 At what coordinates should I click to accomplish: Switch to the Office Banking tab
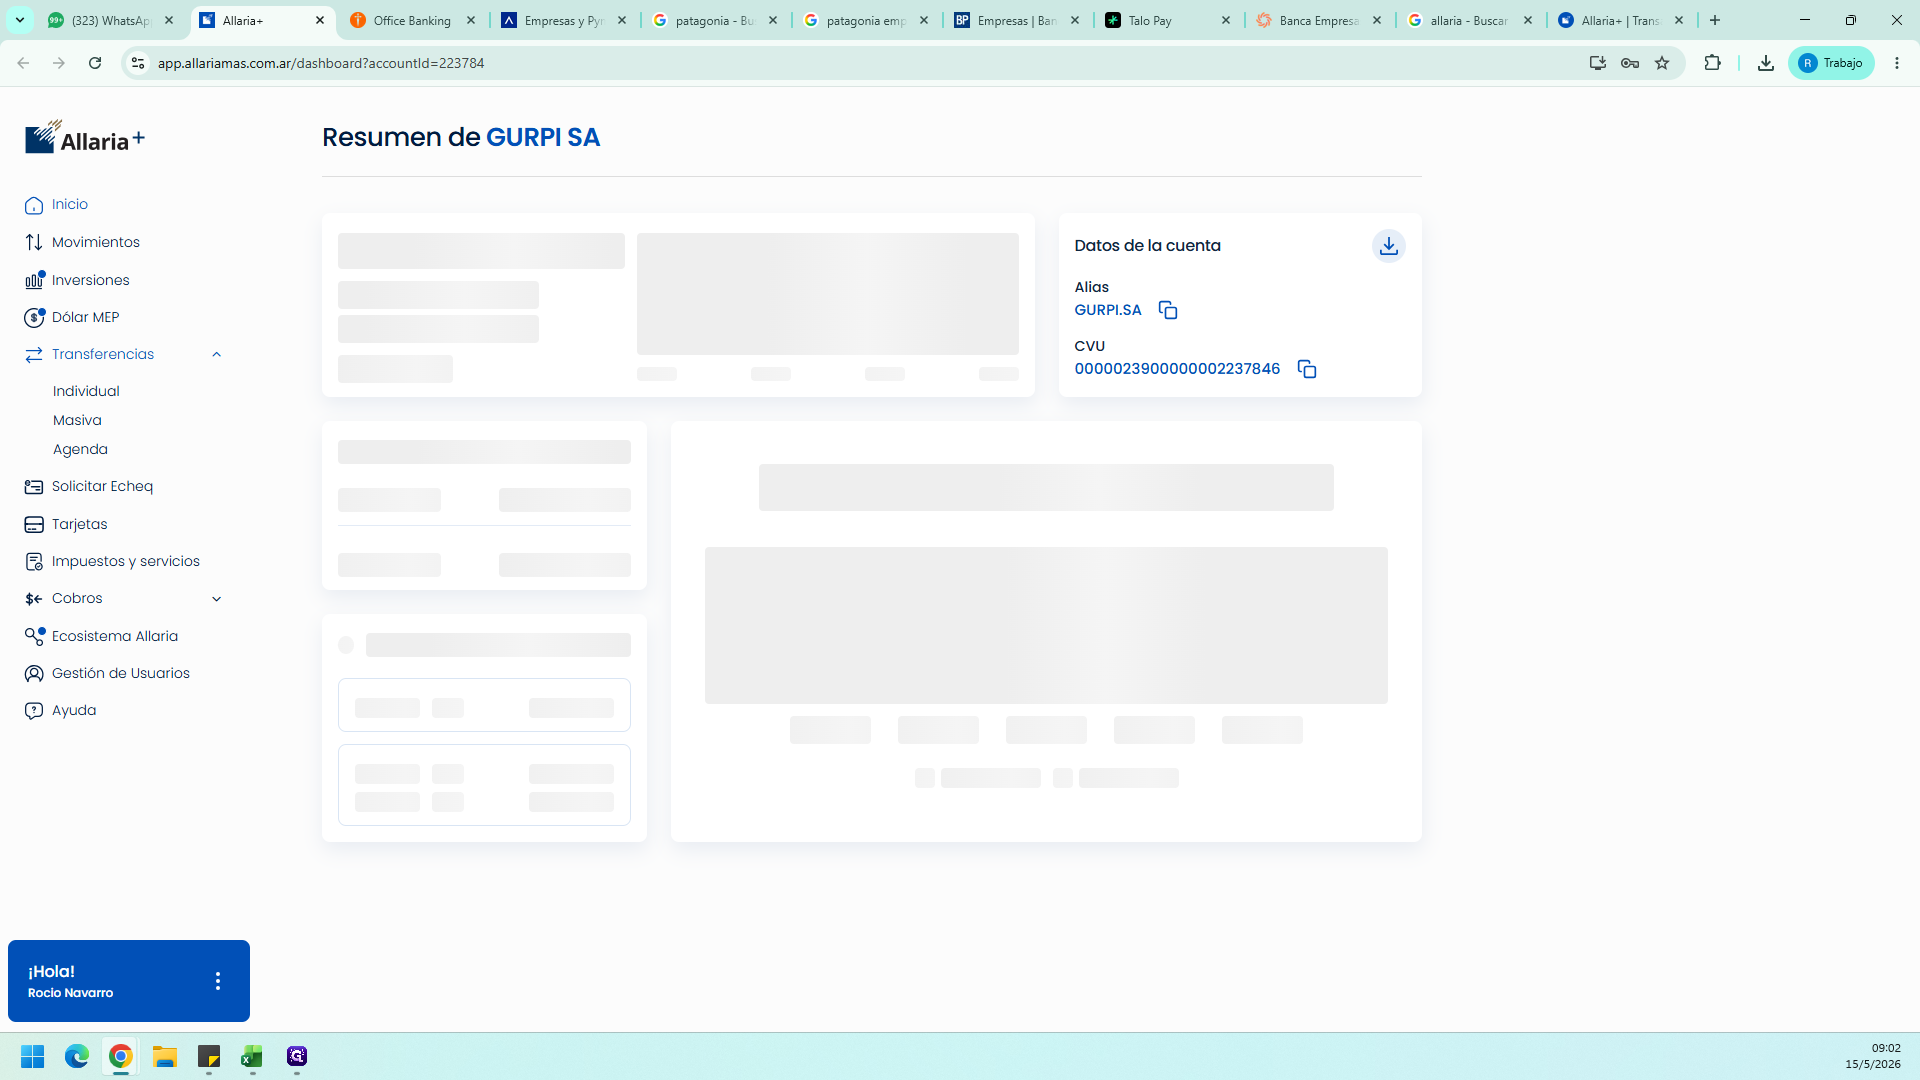pos(412,20)
